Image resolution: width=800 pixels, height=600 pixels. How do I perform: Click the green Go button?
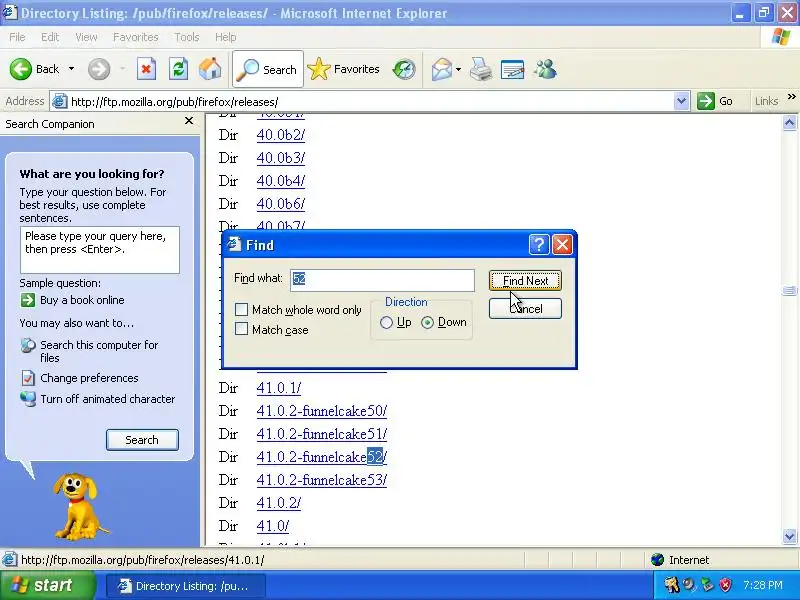(x=716, y=101)
